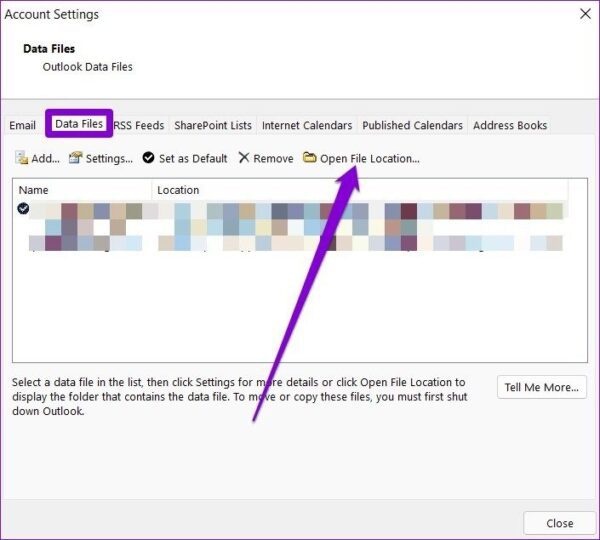600x540 pixels.
Task: Open the RSS Feeds tab
Action: (x=139, y=126)
